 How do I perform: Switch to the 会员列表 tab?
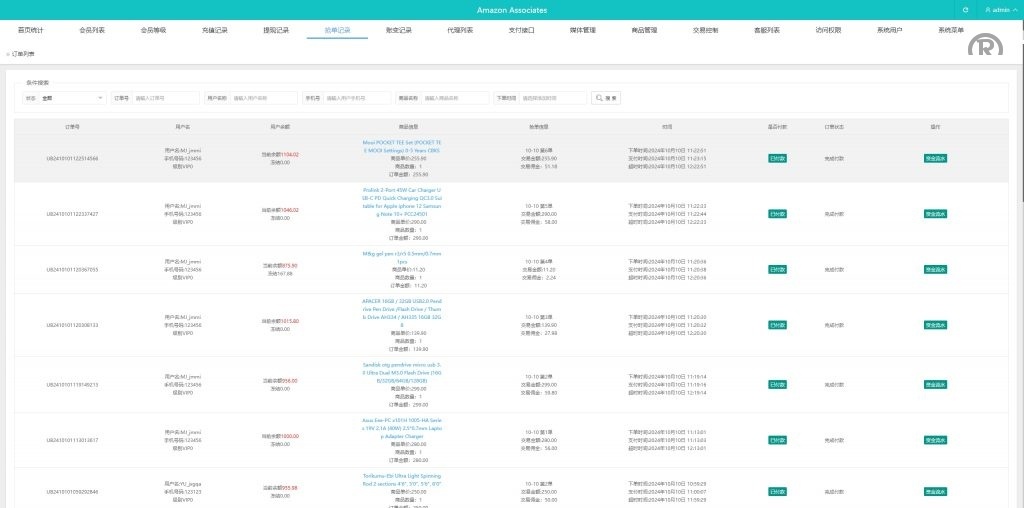coord(92,31)
